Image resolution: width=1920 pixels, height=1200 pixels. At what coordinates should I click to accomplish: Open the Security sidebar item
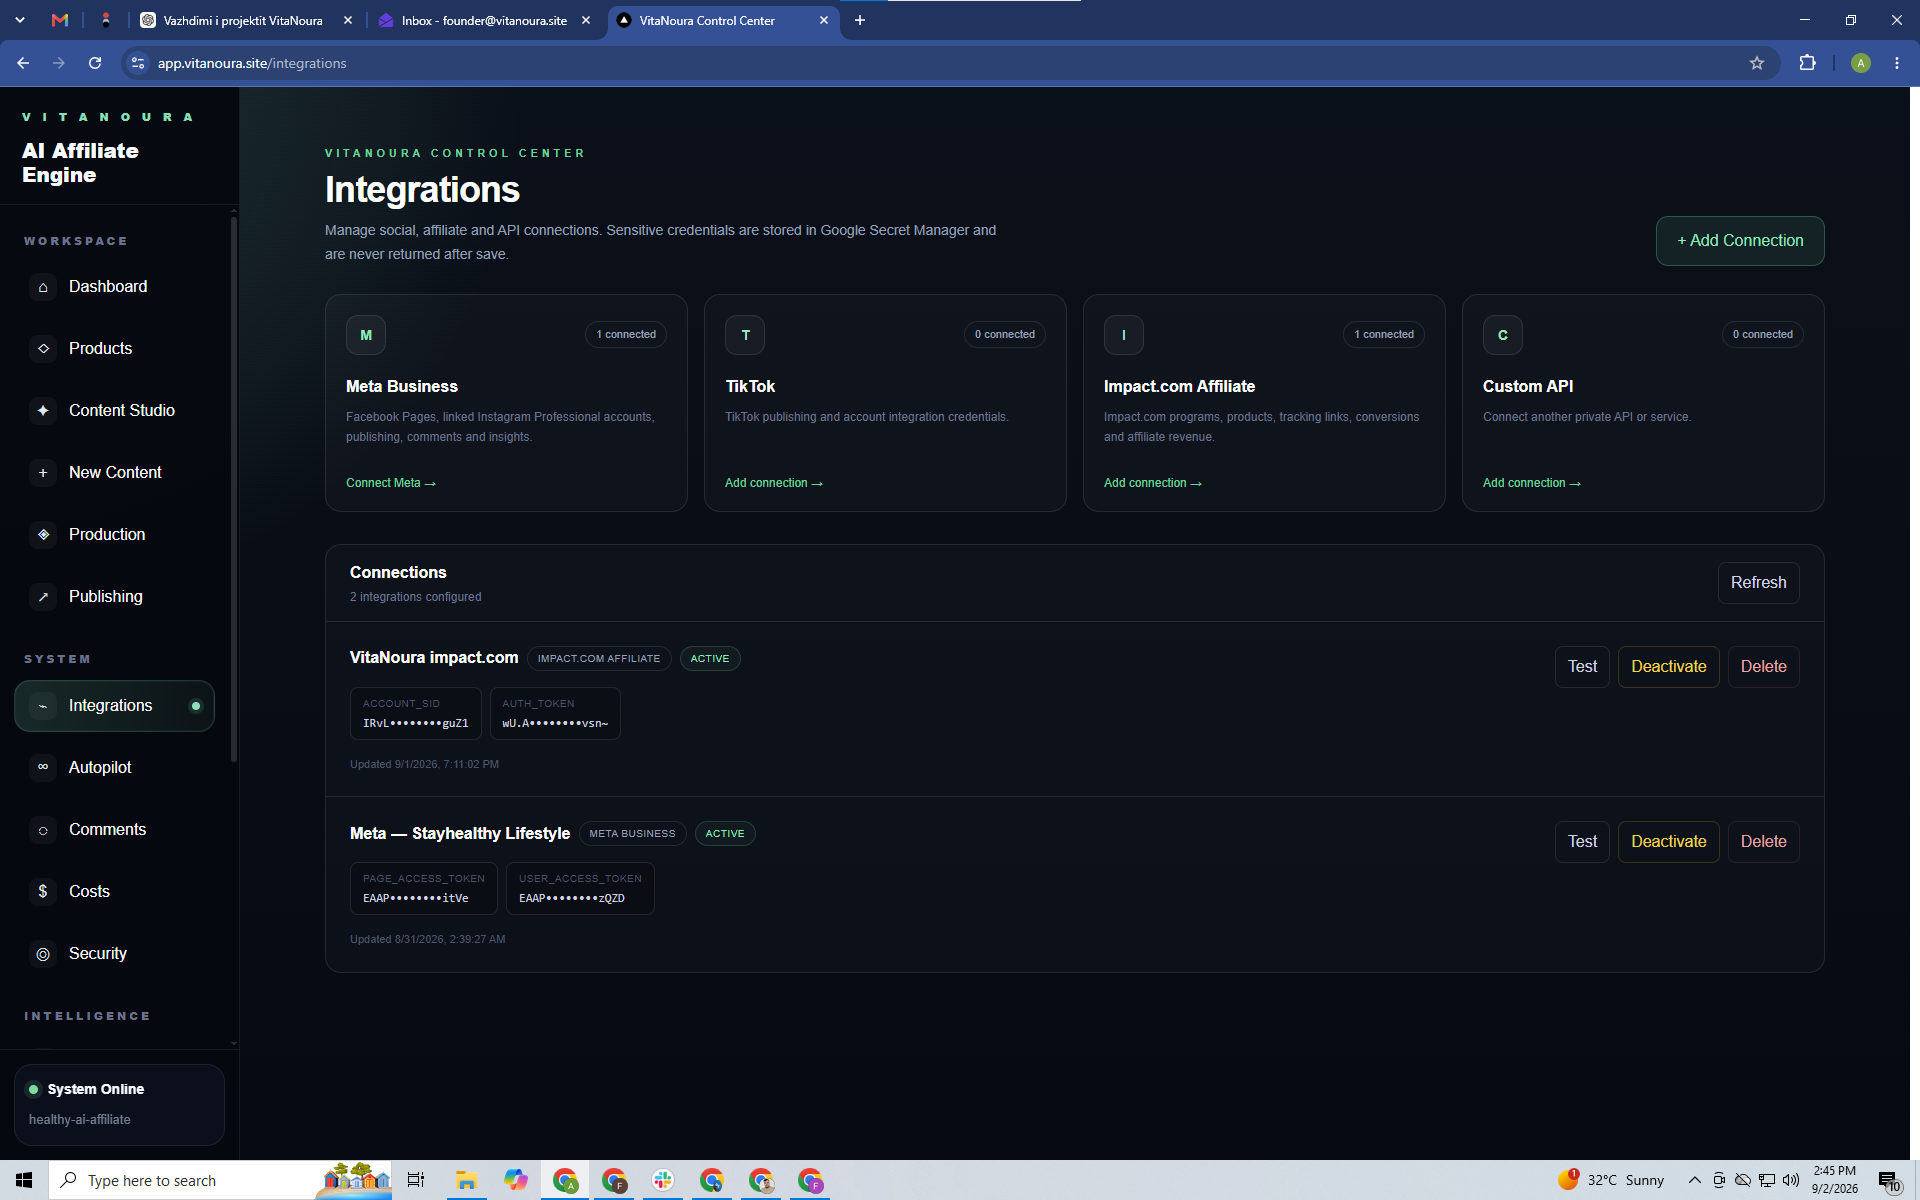[x=114, y=954]
